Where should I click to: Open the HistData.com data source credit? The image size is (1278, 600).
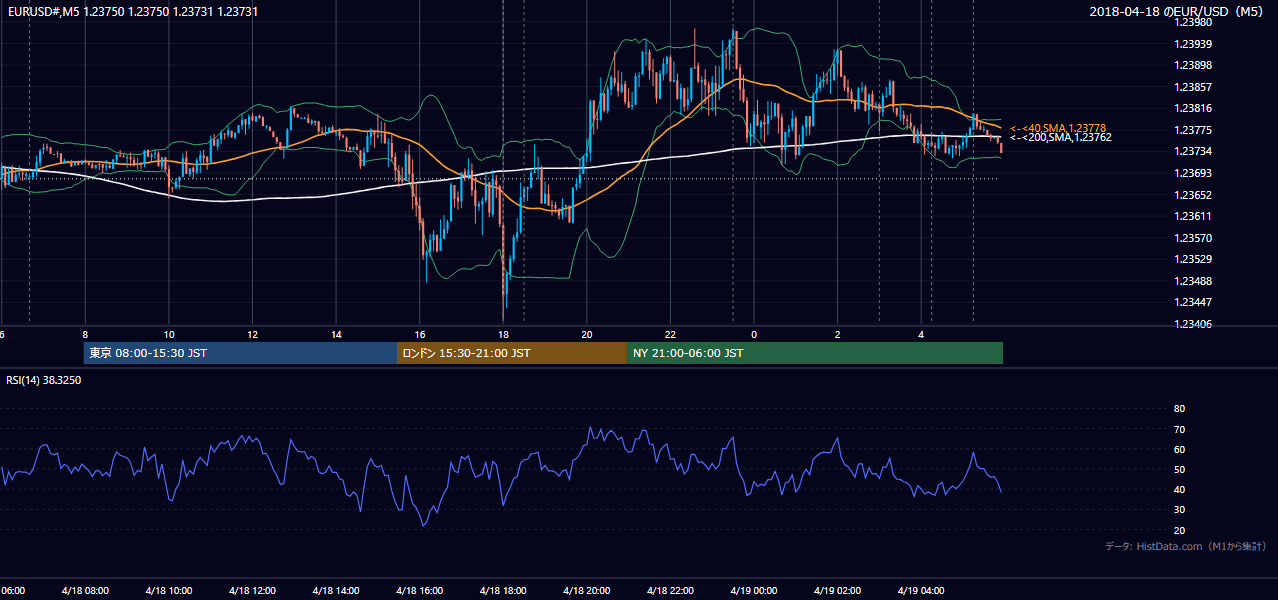(1186, 546)
